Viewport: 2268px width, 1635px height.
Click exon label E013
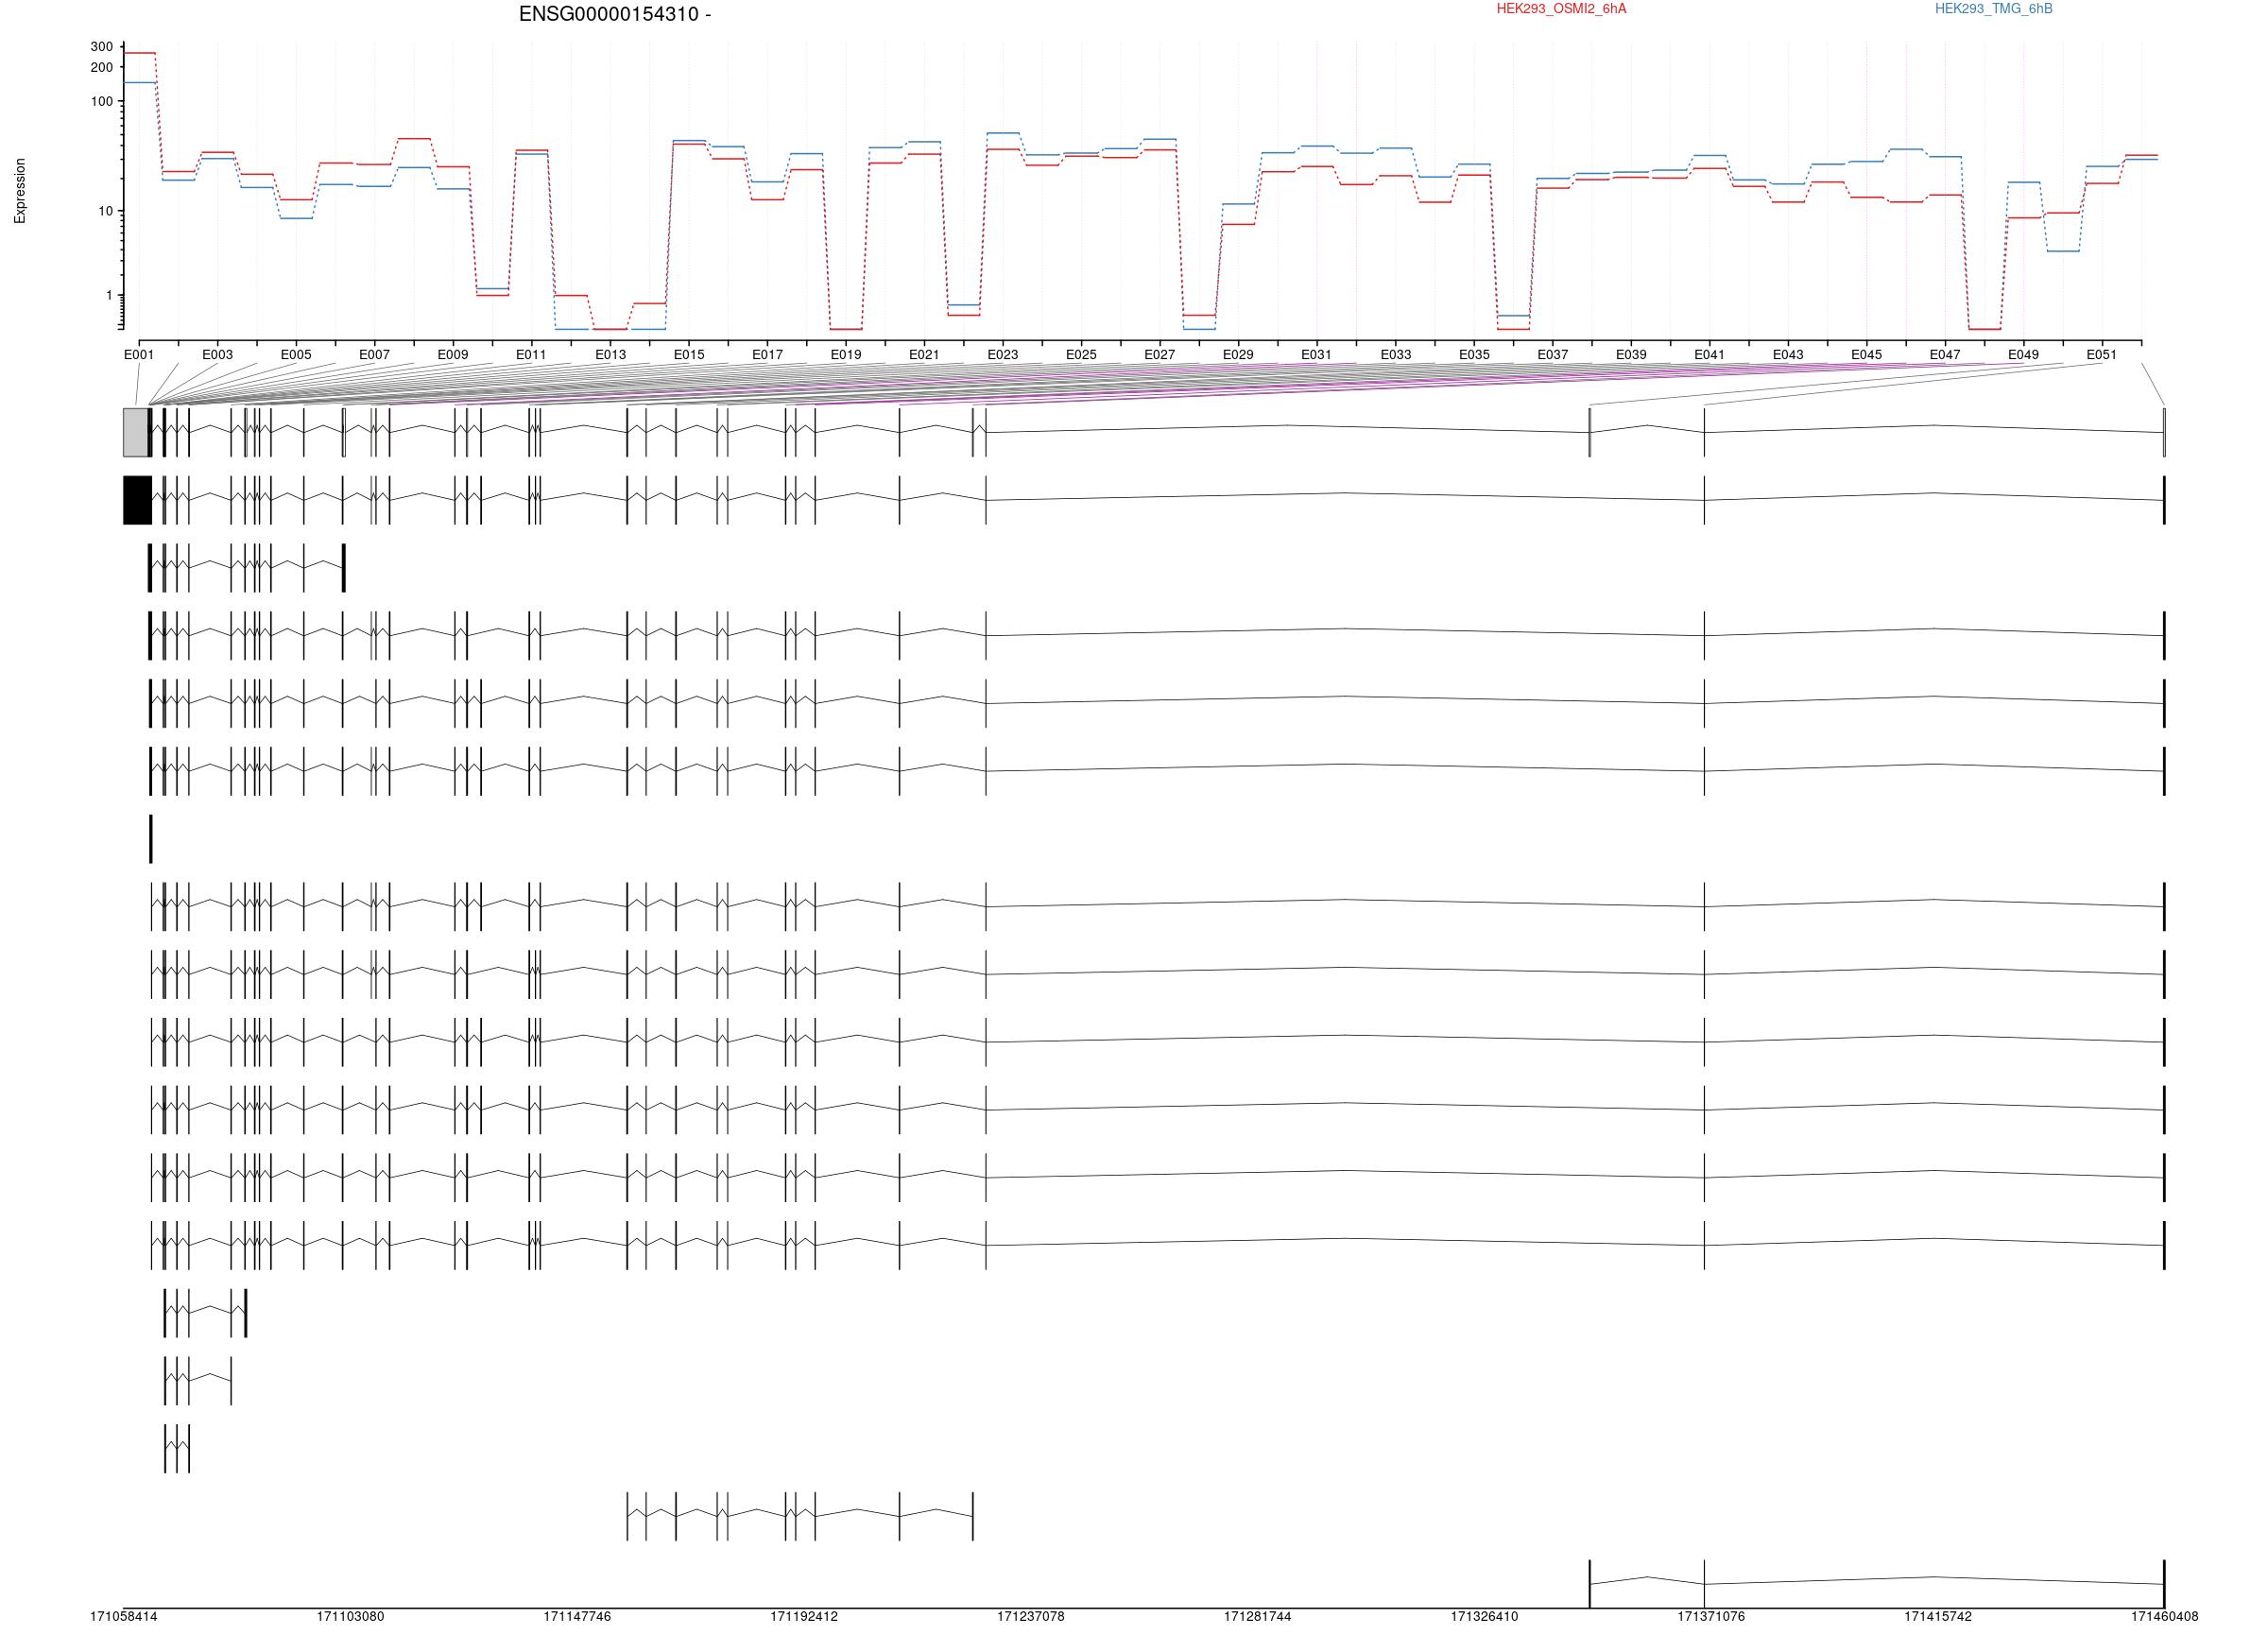tap(610, 355)
